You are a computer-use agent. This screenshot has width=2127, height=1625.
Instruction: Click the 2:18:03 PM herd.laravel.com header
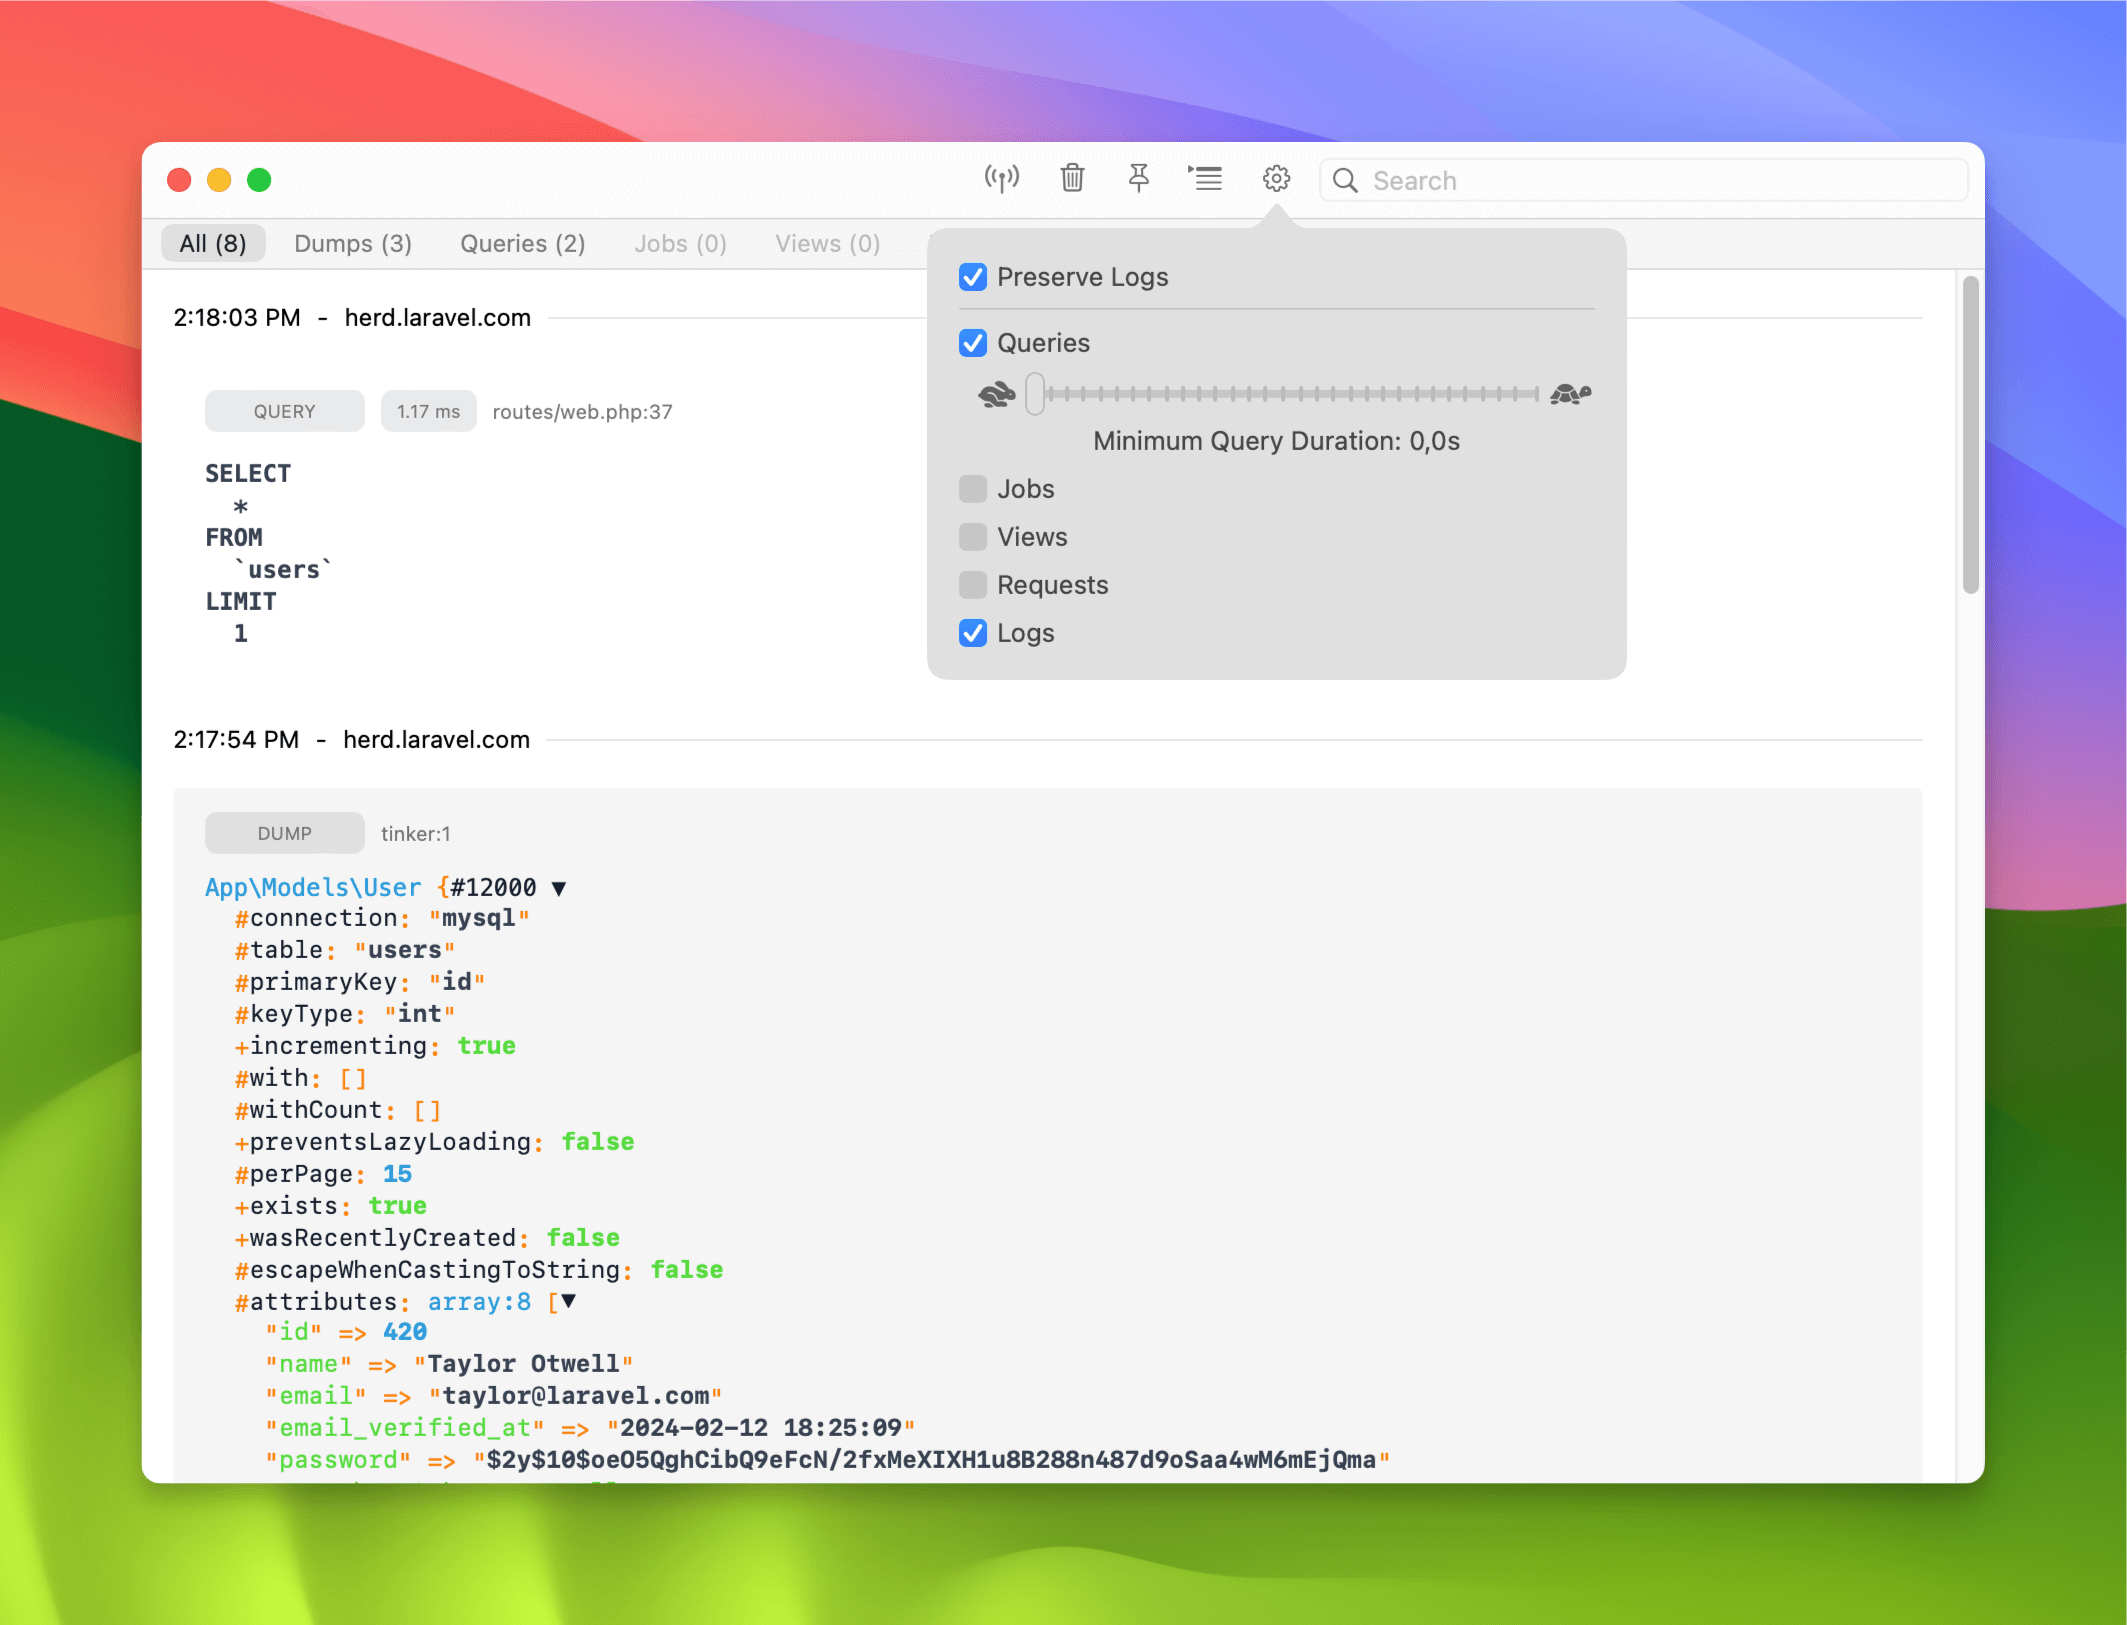[352, 318]
